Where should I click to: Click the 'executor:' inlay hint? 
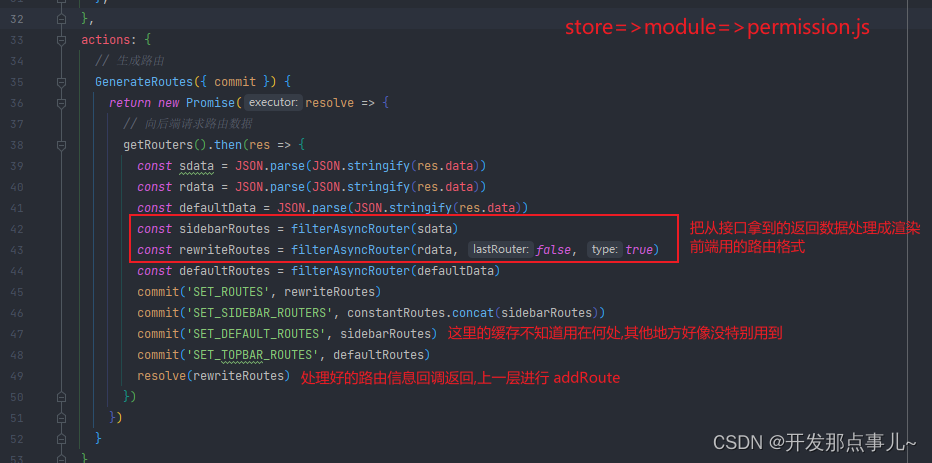point(273,103)
